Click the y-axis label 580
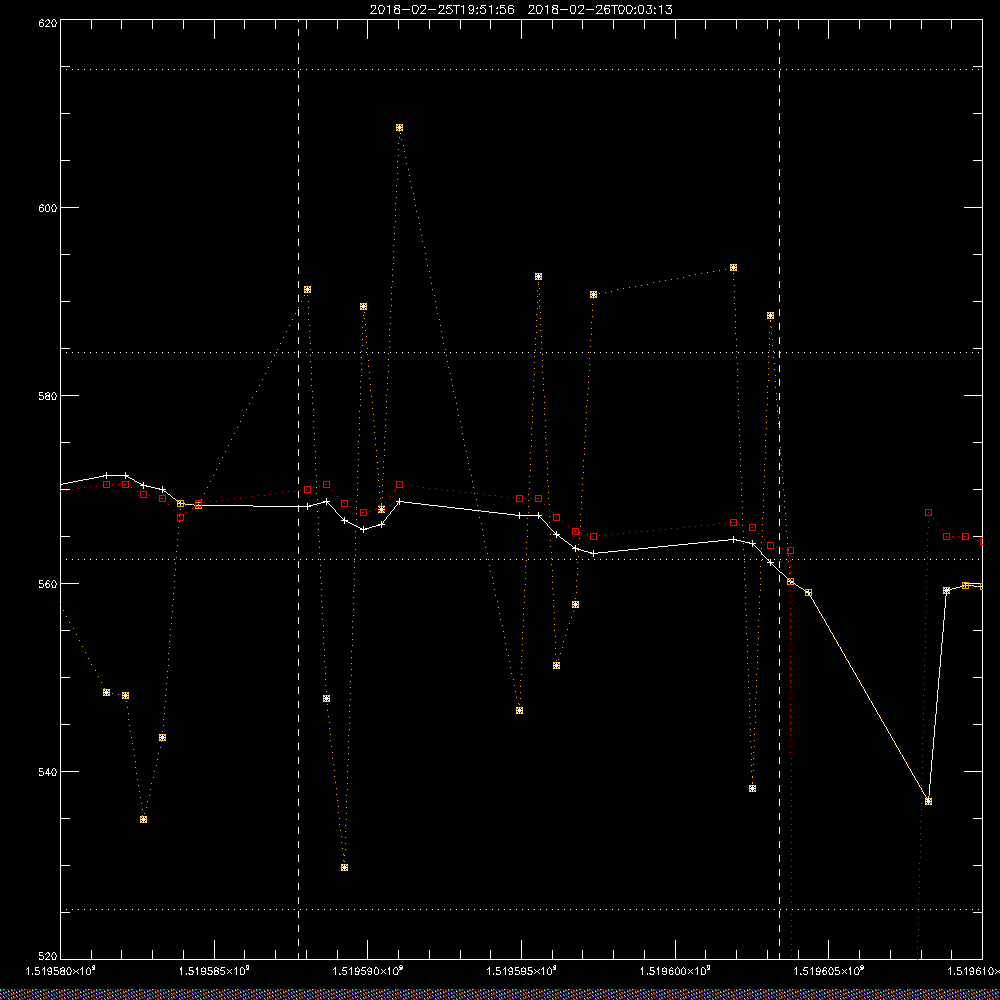The image size is (1000, 1000). pyautogui.click(x=48, y=395)
